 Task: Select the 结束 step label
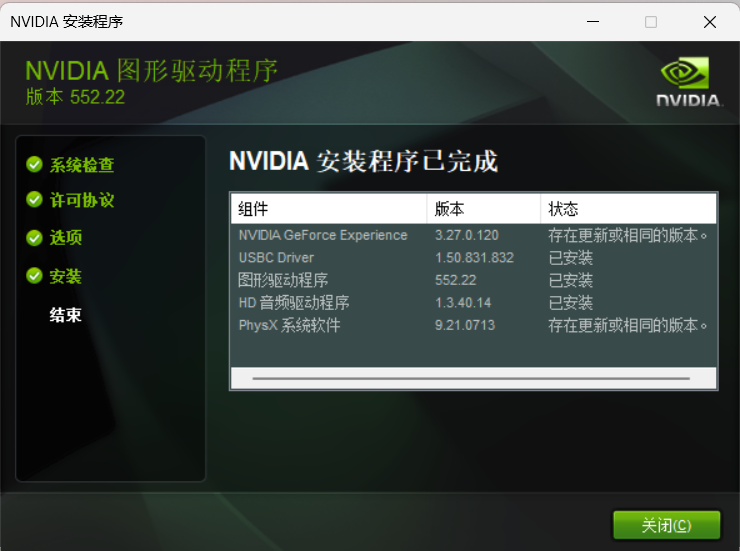tap(66, 315)
